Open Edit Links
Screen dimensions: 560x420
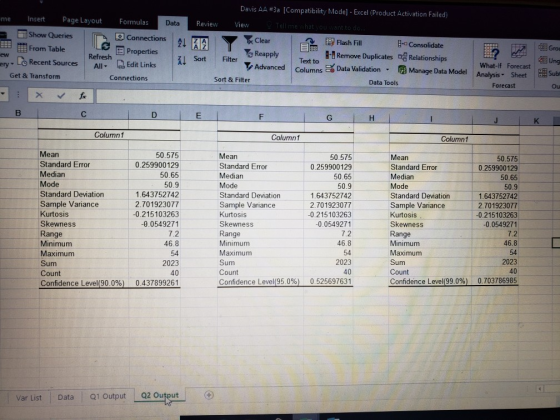(x=136, y=65)
